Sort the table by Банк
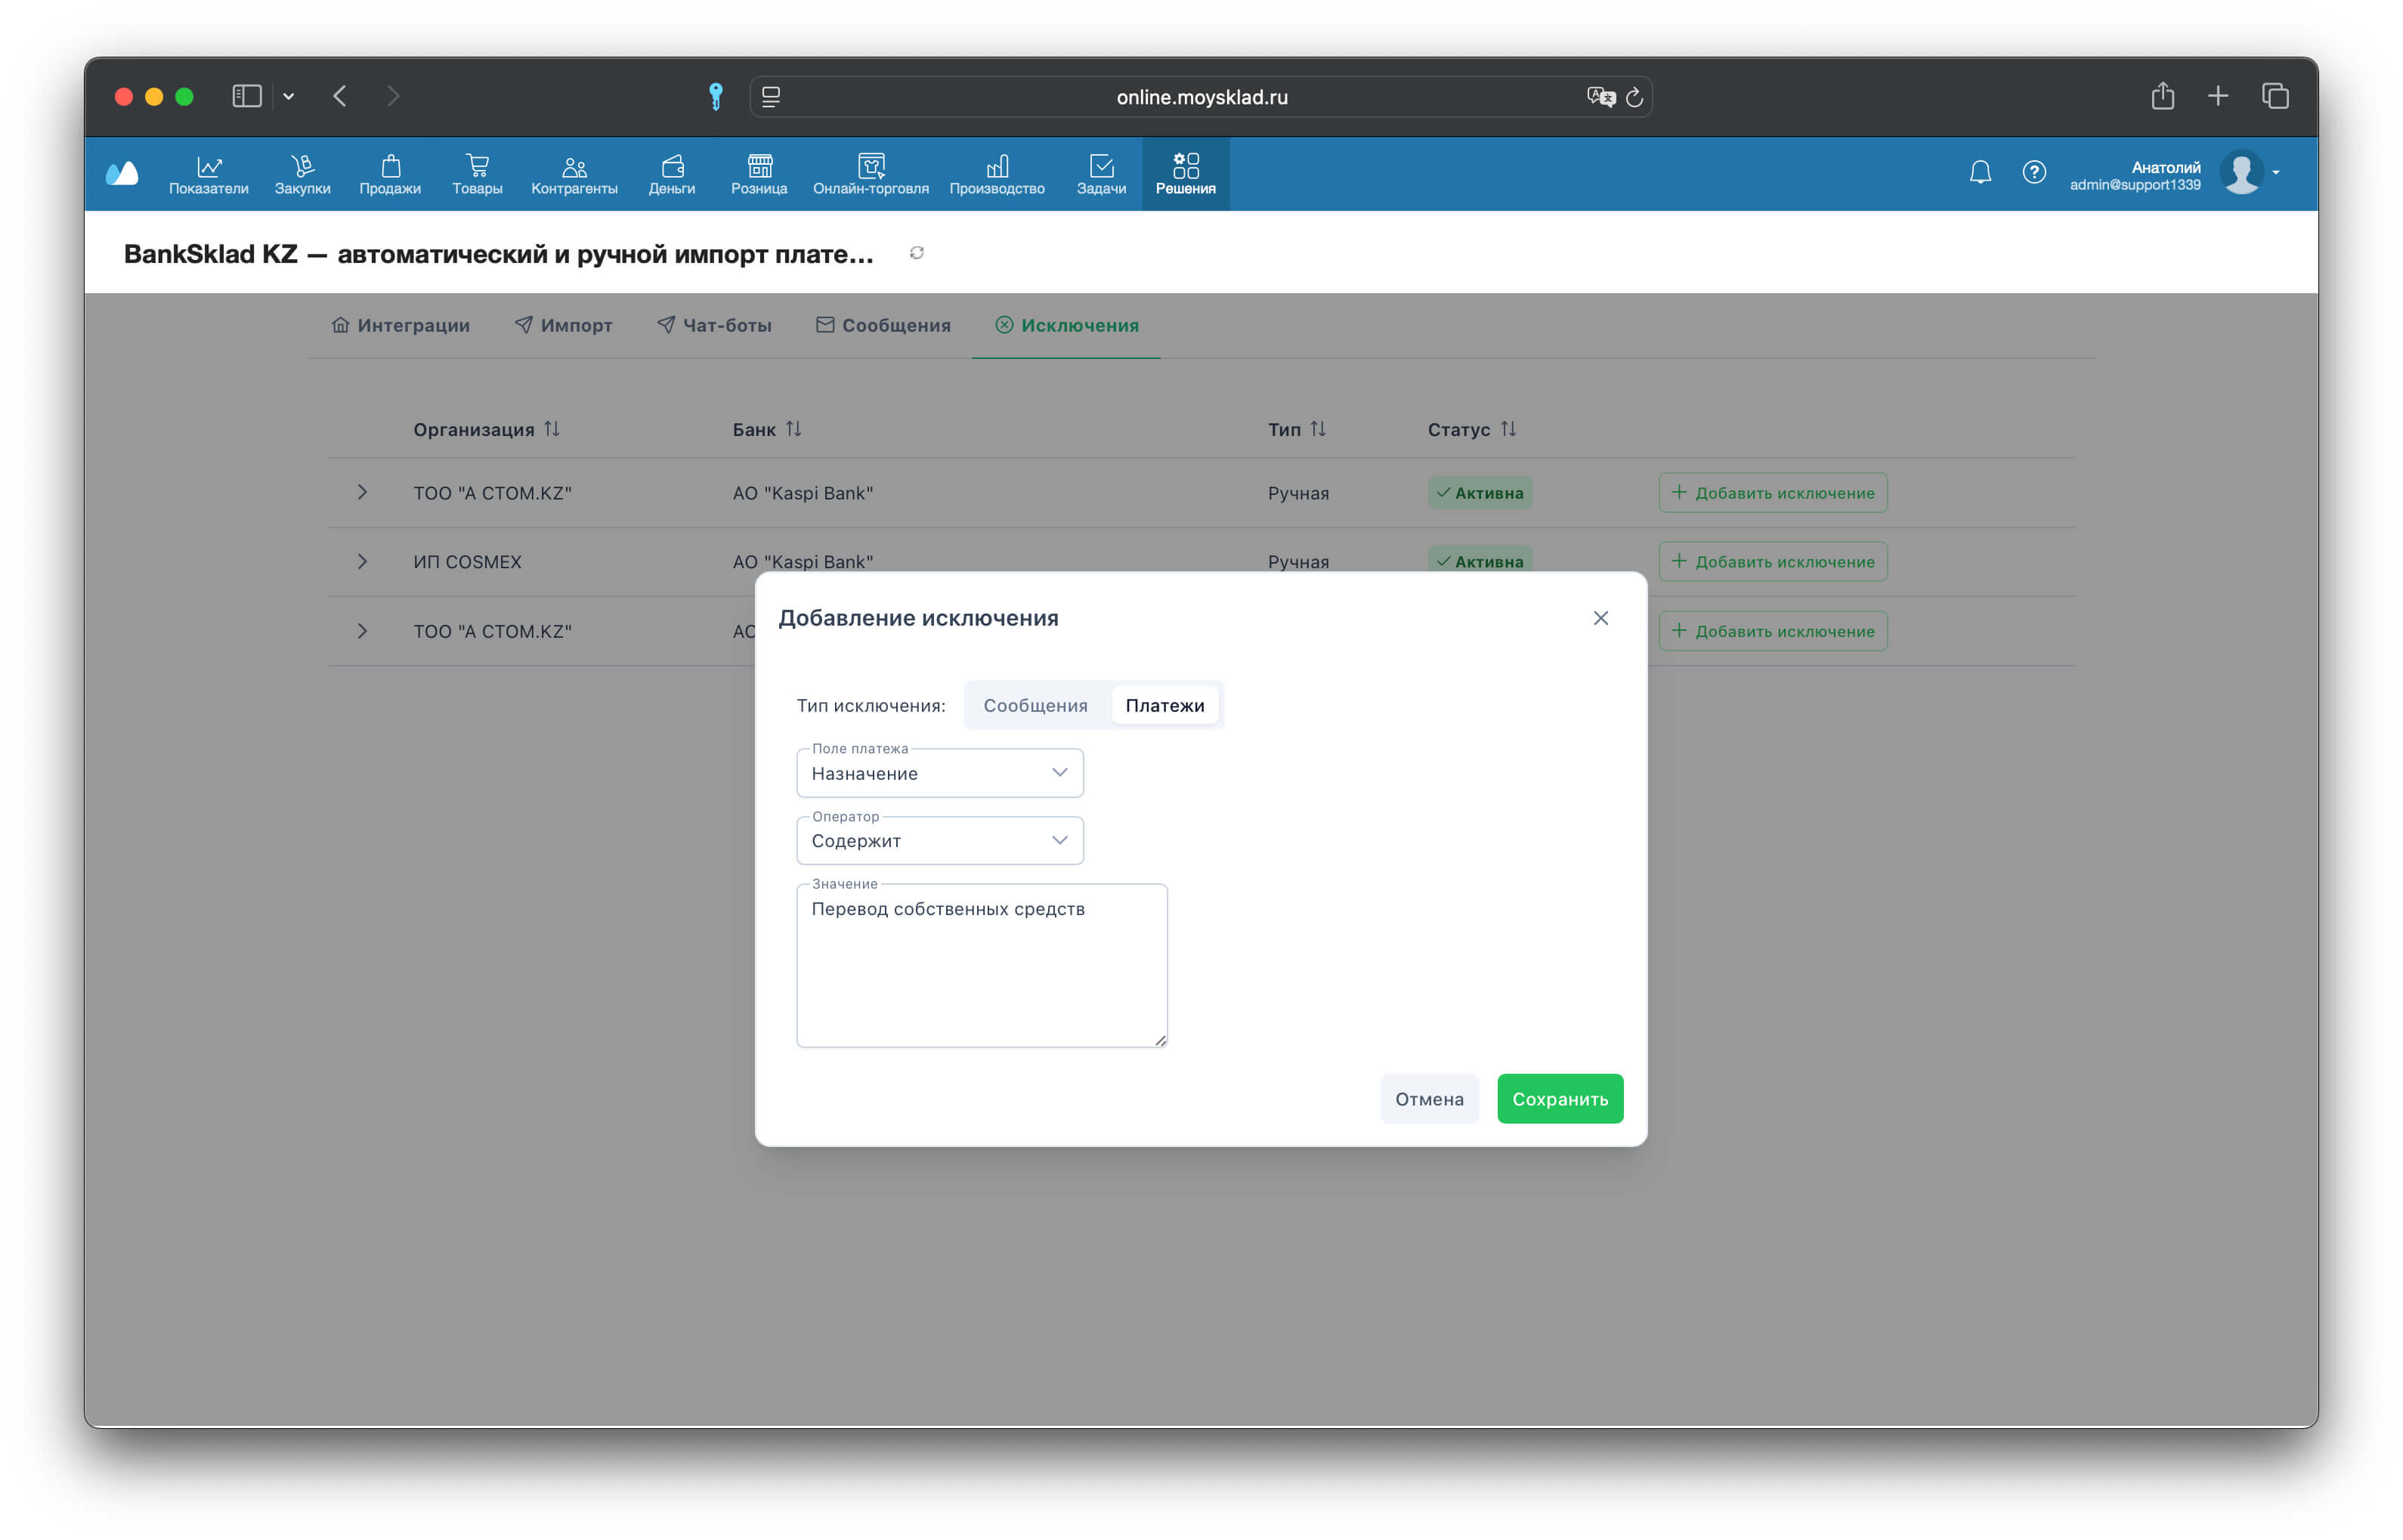Screen dimensions: 2403x1540 [x=767, y=429]
